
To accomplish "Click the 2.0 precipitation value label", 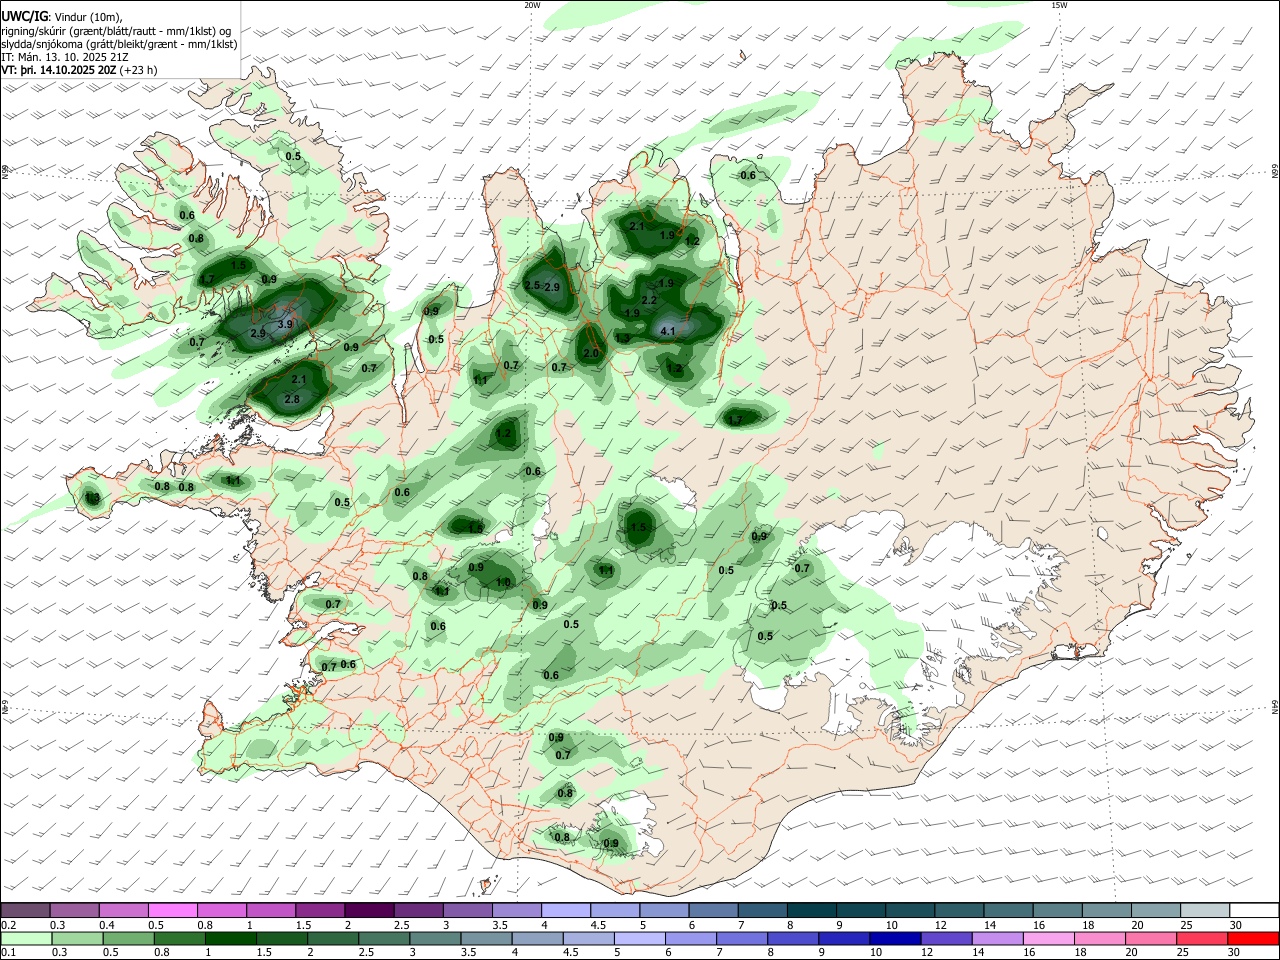I will coord(590,353).
